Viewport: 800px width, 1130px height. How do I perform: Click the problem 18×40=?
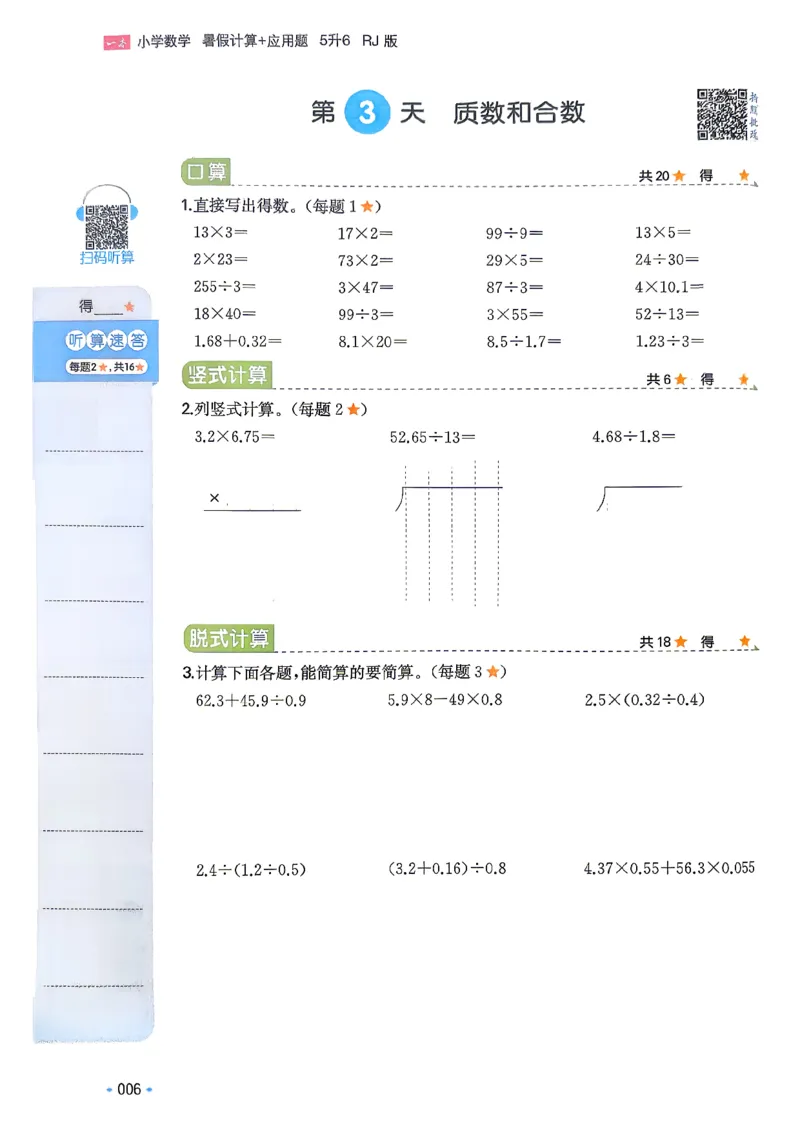pos(224,313)
